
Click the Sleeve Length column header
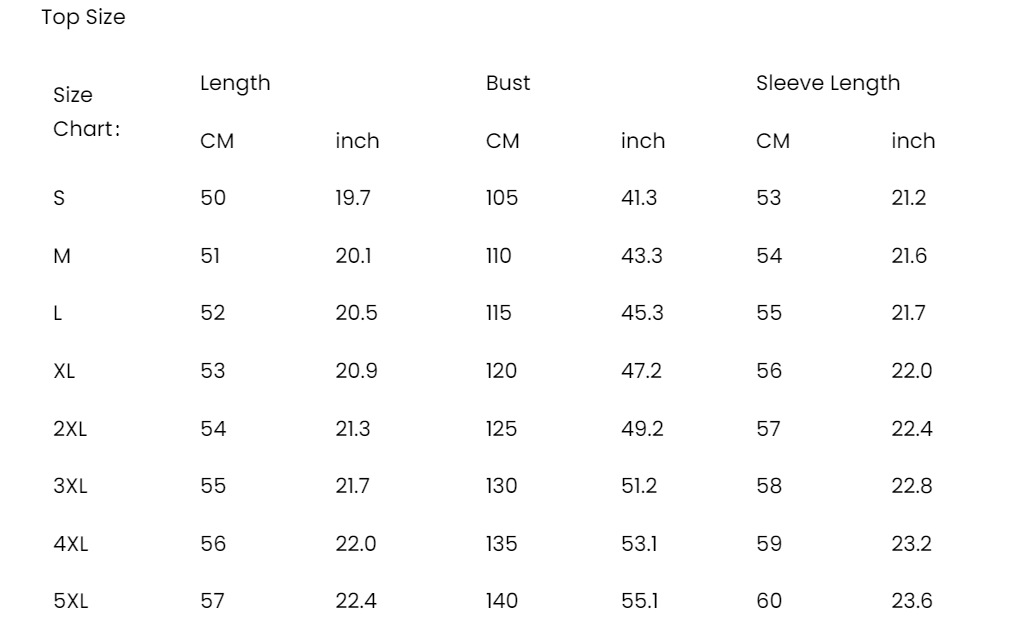tap(827, 84)
